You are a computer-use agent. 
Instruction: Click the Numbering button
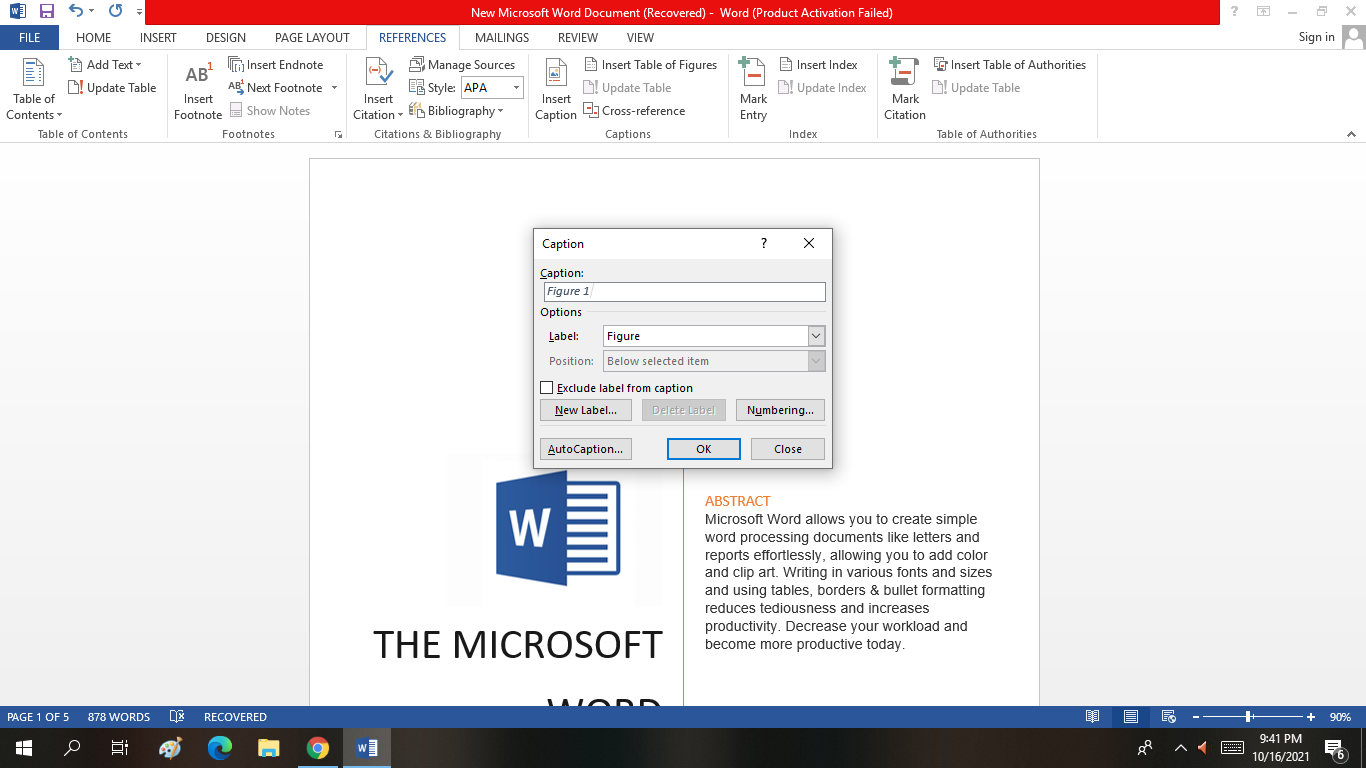(x=780, y=410)
